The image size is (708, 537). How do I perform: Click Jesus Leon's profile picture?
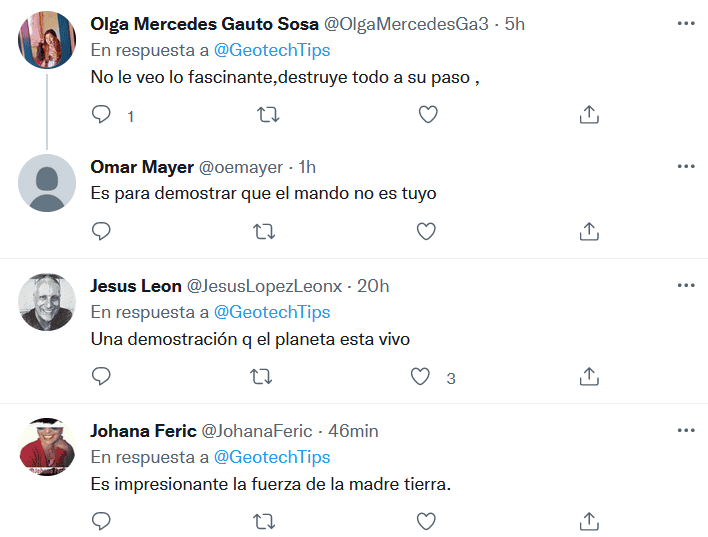click(47, 302)
